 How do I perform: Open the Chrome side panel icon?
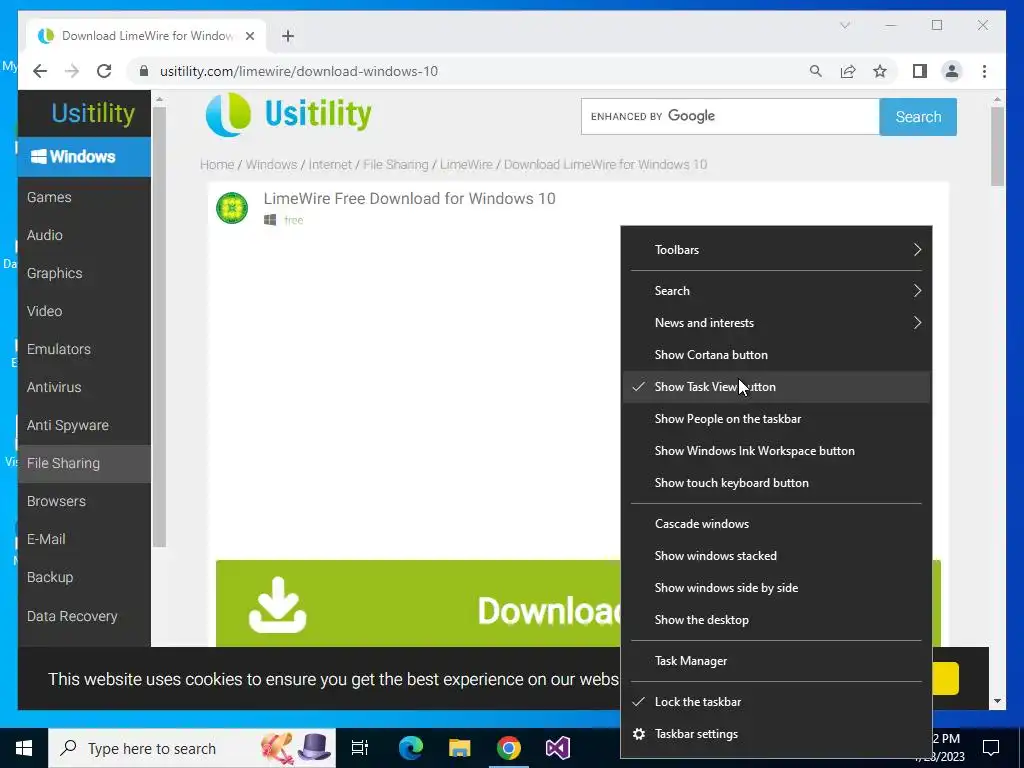pyautogui.click(x=920, y=71)
